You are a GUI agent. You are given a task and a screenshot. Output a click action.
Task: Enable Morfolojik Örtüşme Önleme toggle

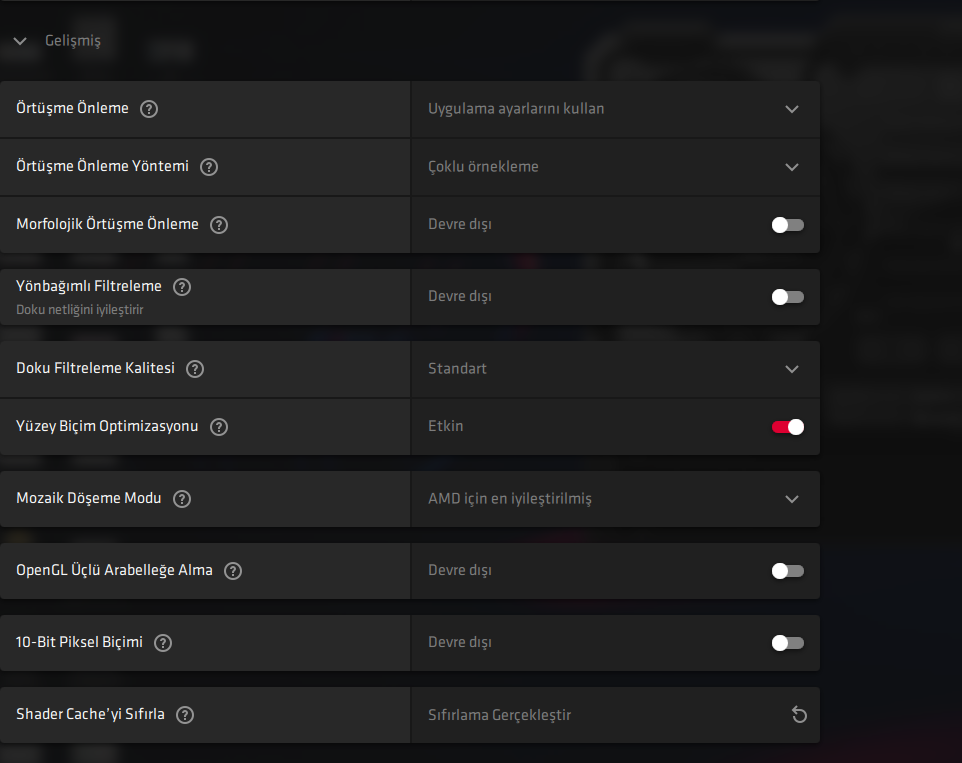coord(787,225)
